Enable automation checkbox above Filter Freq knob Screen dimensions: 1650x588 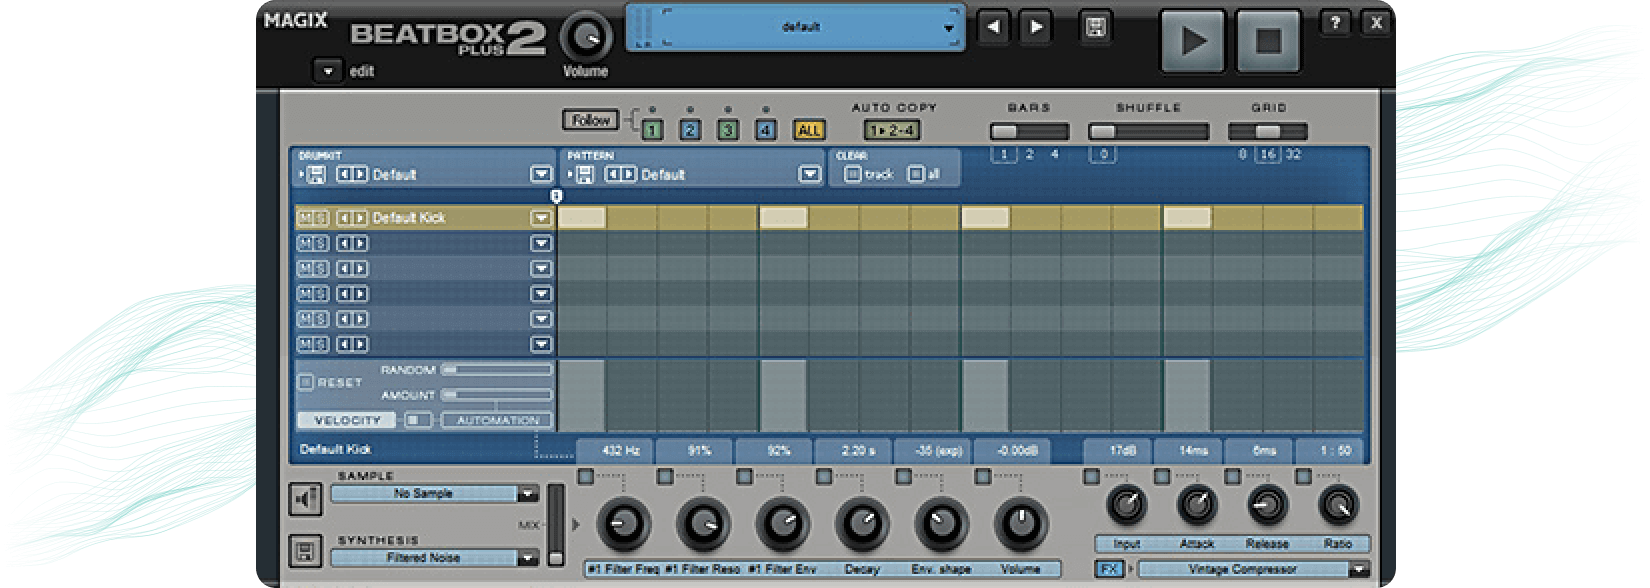pyautogui.click(x=586, y=477)
